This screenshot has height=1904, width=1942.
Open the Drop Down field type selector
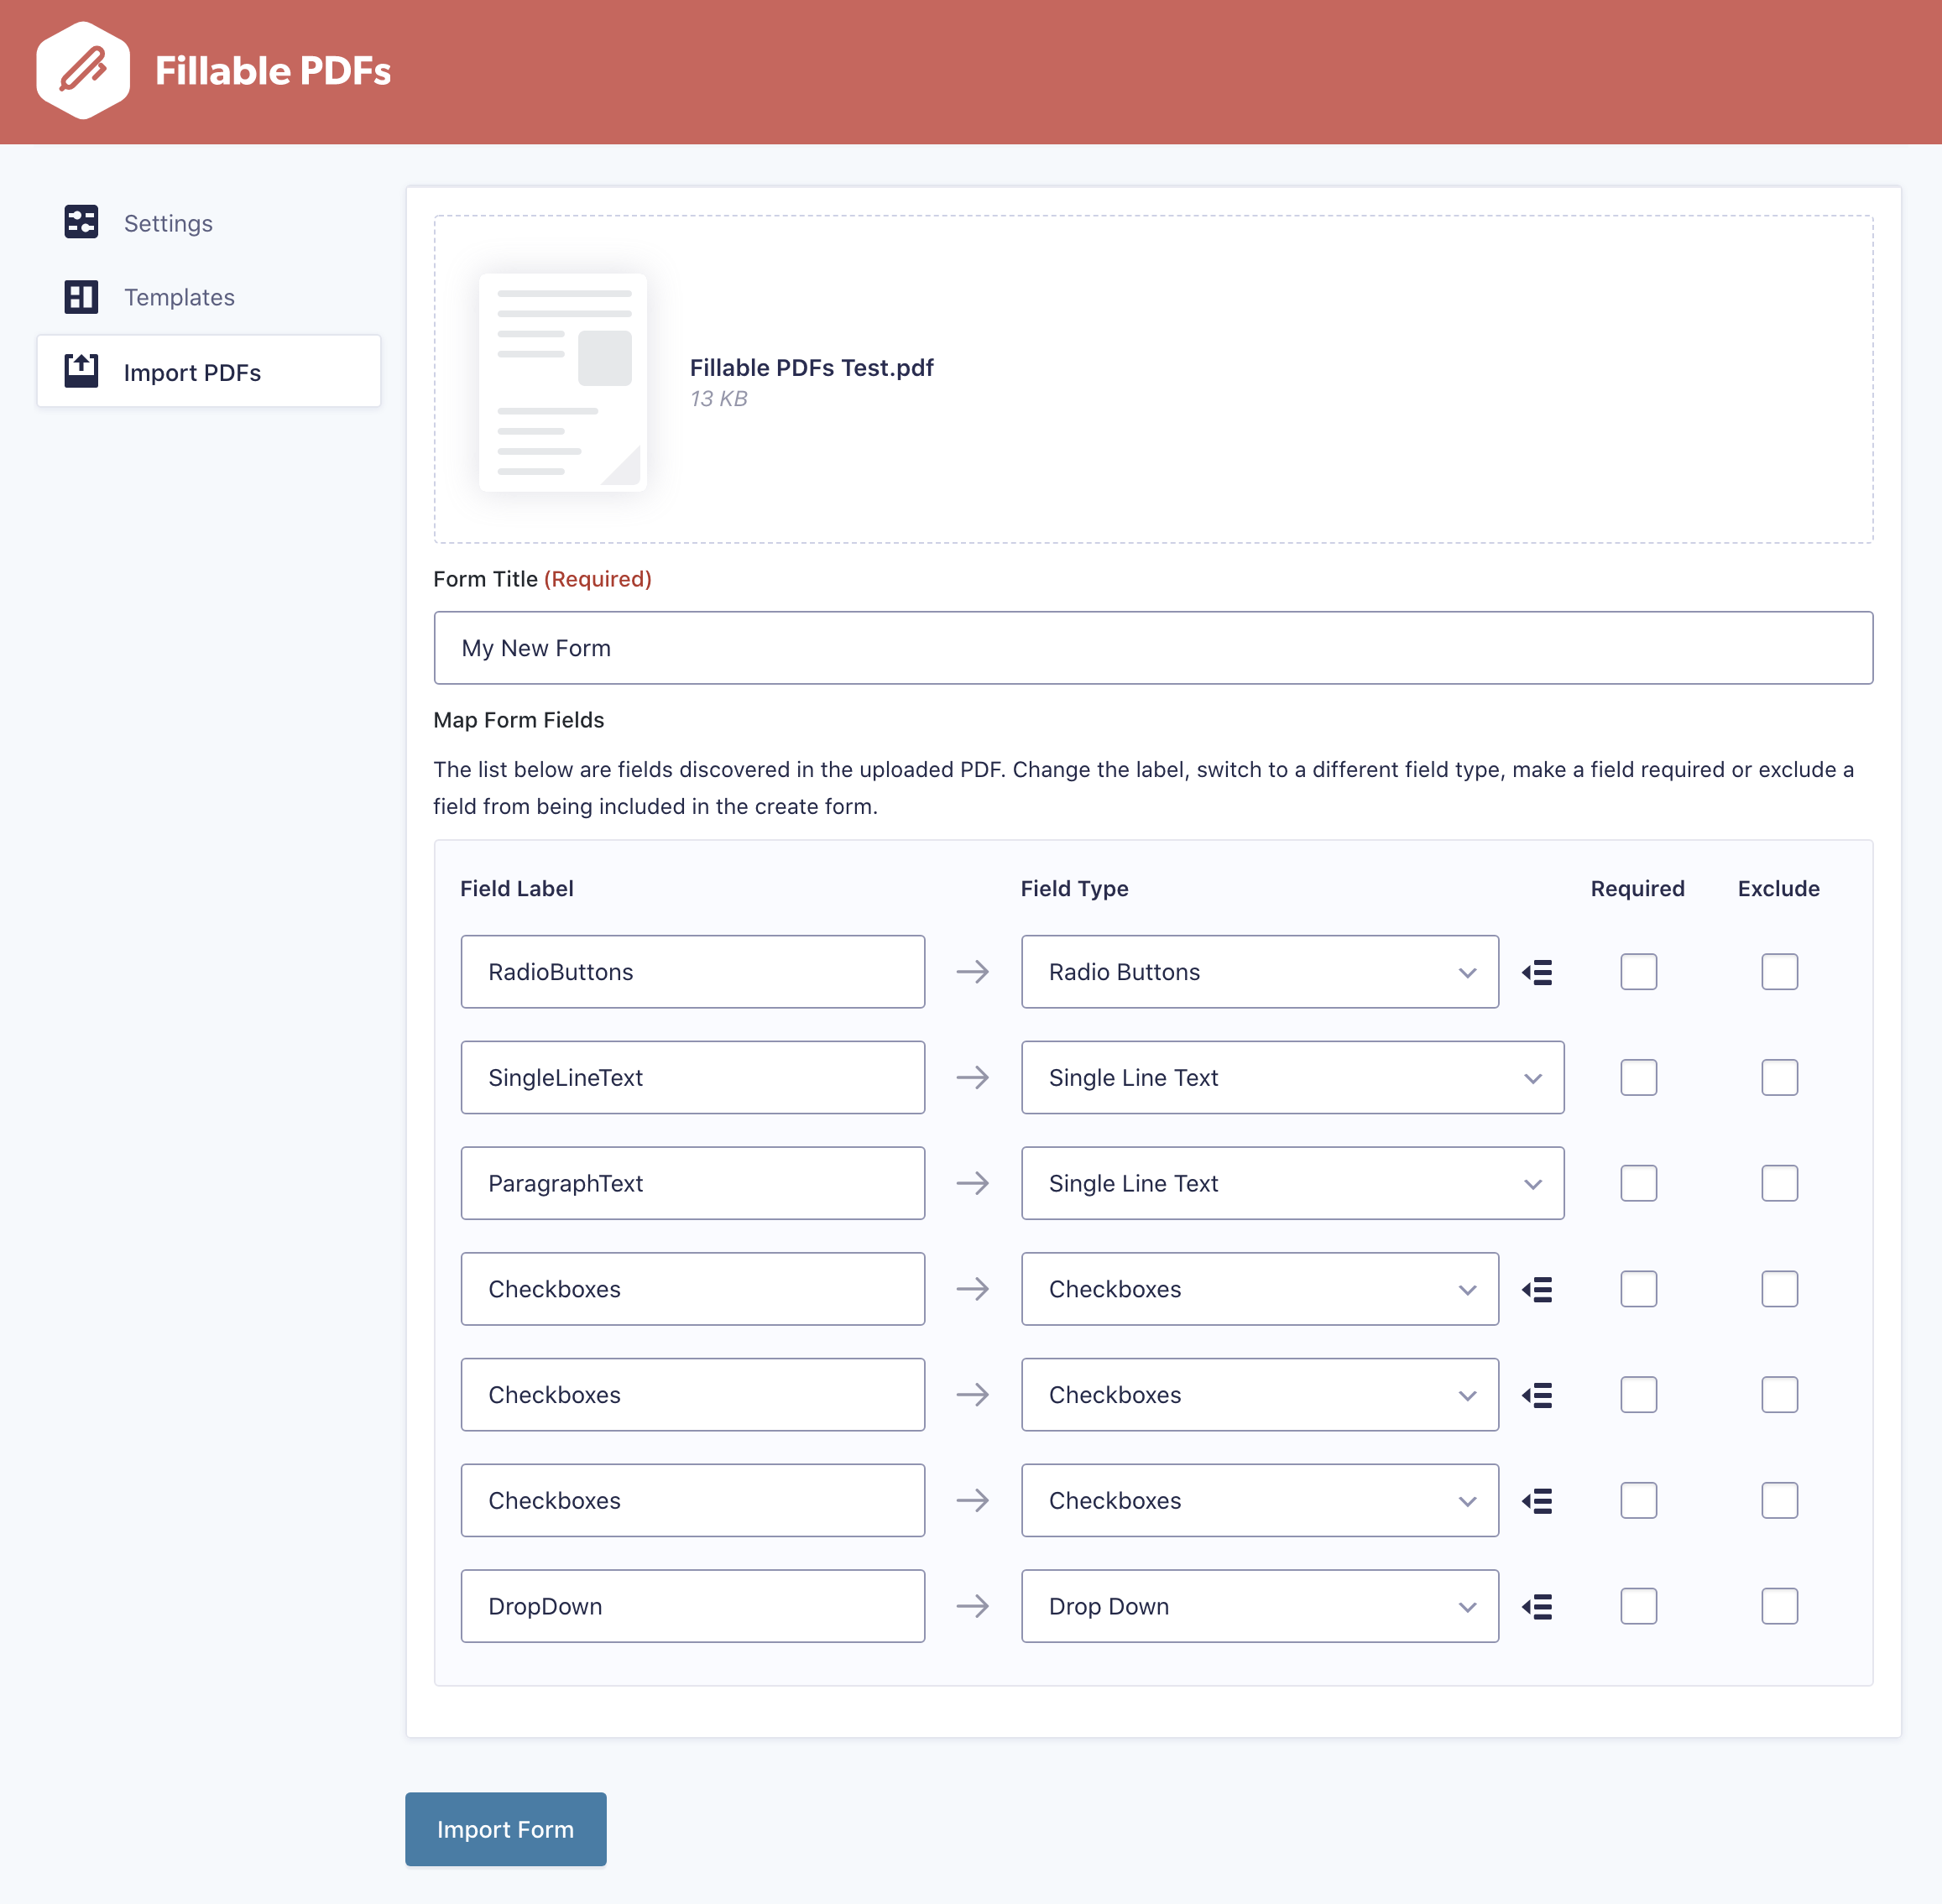point(1259,1606)
